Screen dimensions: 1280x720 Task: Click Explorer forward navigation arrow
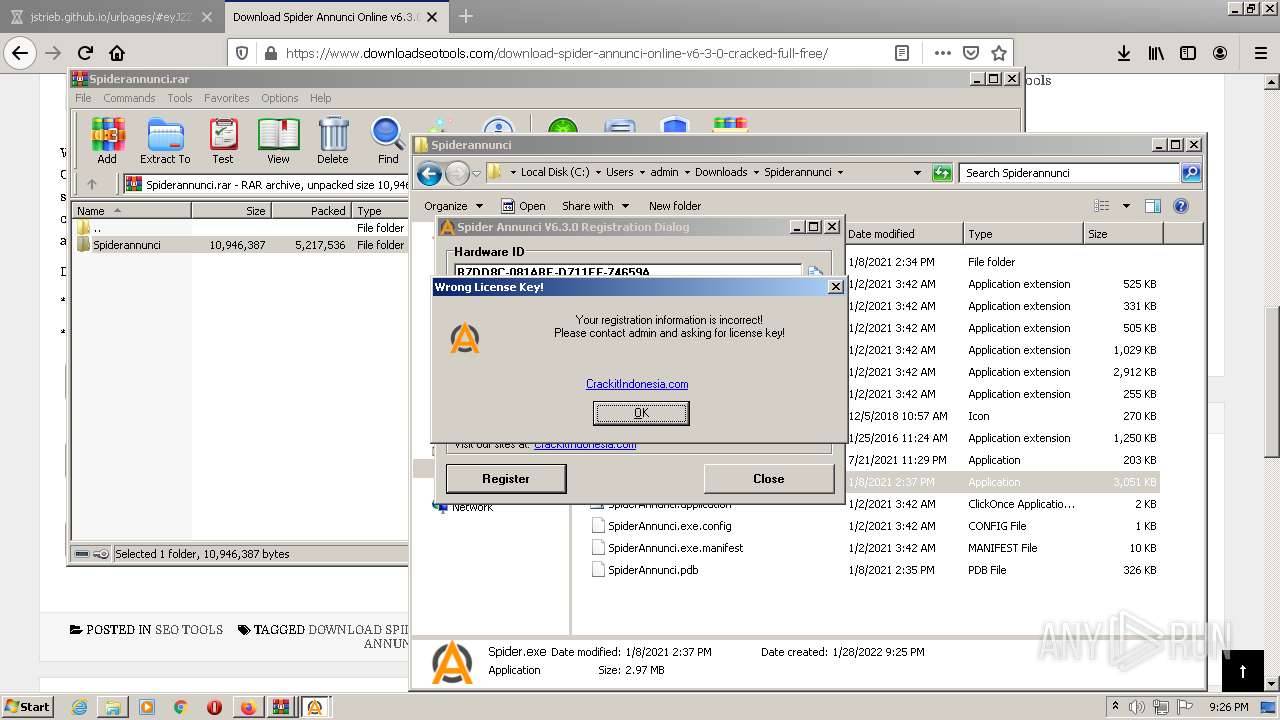(x=457, y=173)
